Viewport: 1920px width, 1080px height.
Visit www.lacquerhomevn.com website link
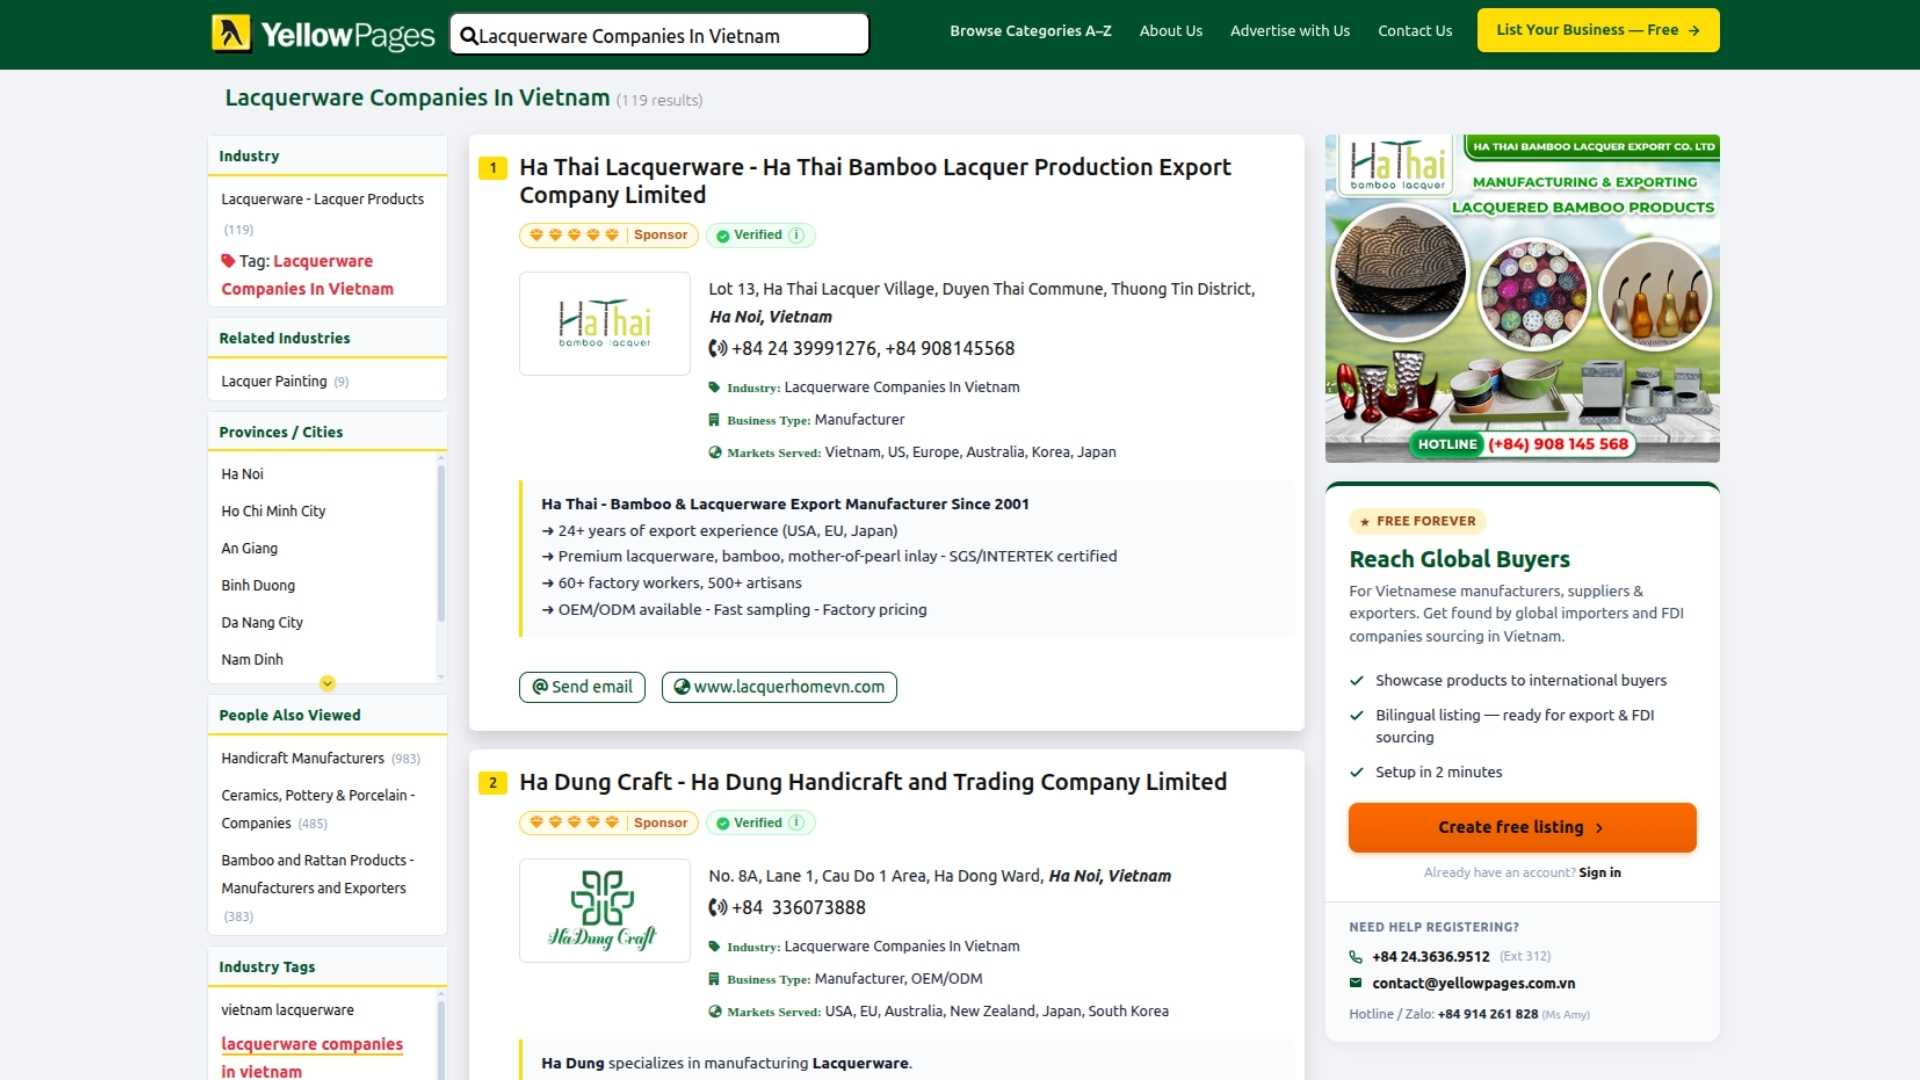(x=779, y=687)
